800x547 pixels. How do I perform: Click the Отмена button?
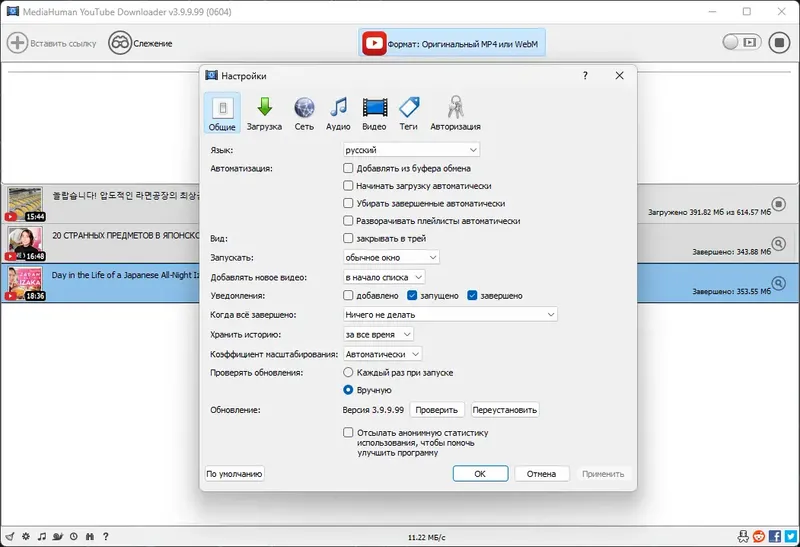point(541,474)
